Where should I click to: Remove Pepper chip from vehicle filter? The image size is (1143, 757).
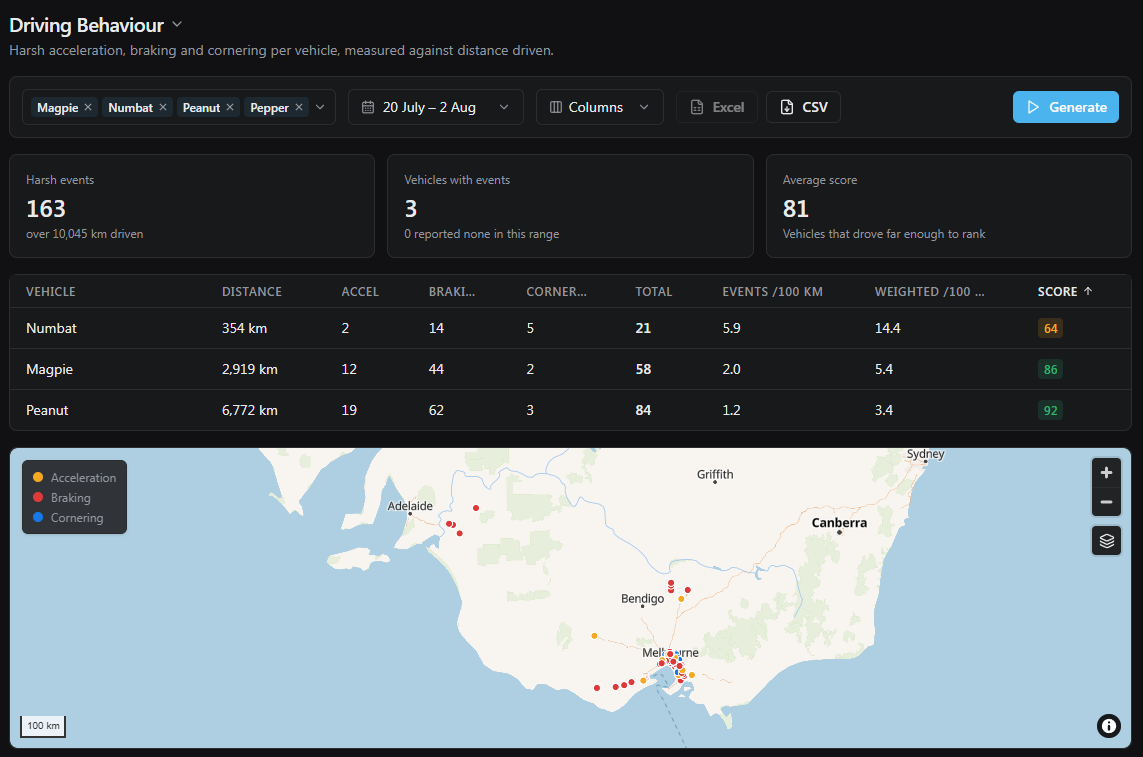(299, 107)
